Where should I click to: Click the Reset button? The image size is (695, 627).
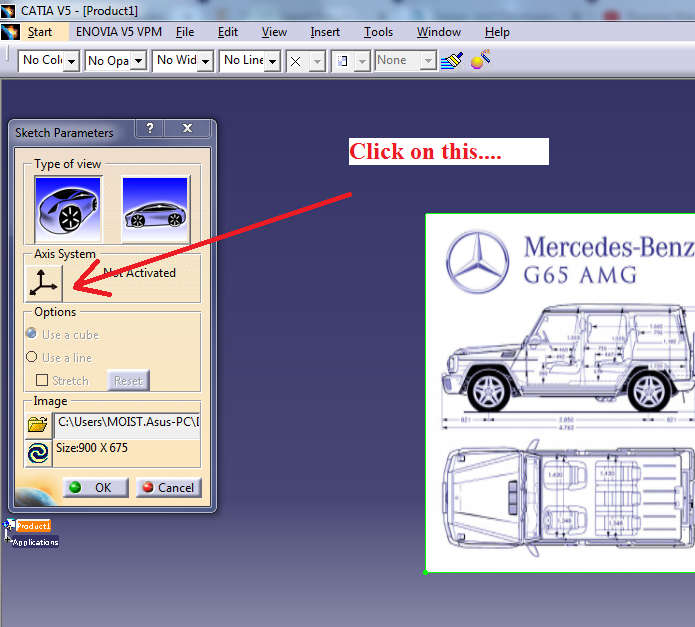[129, 381]
